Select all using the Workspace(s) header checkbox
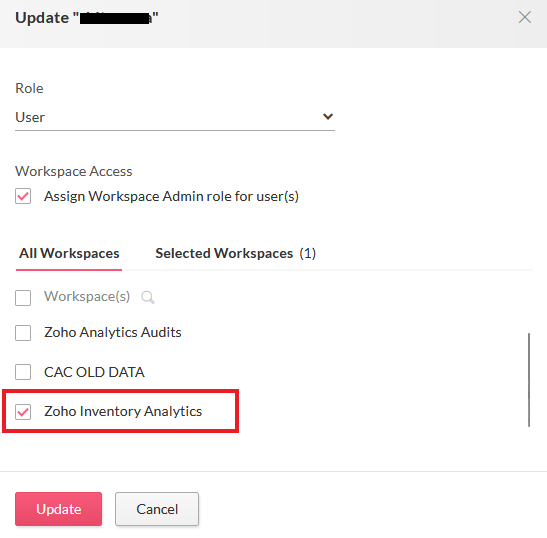This screenshot has height=538, width=547. click(x=23, y=298)
